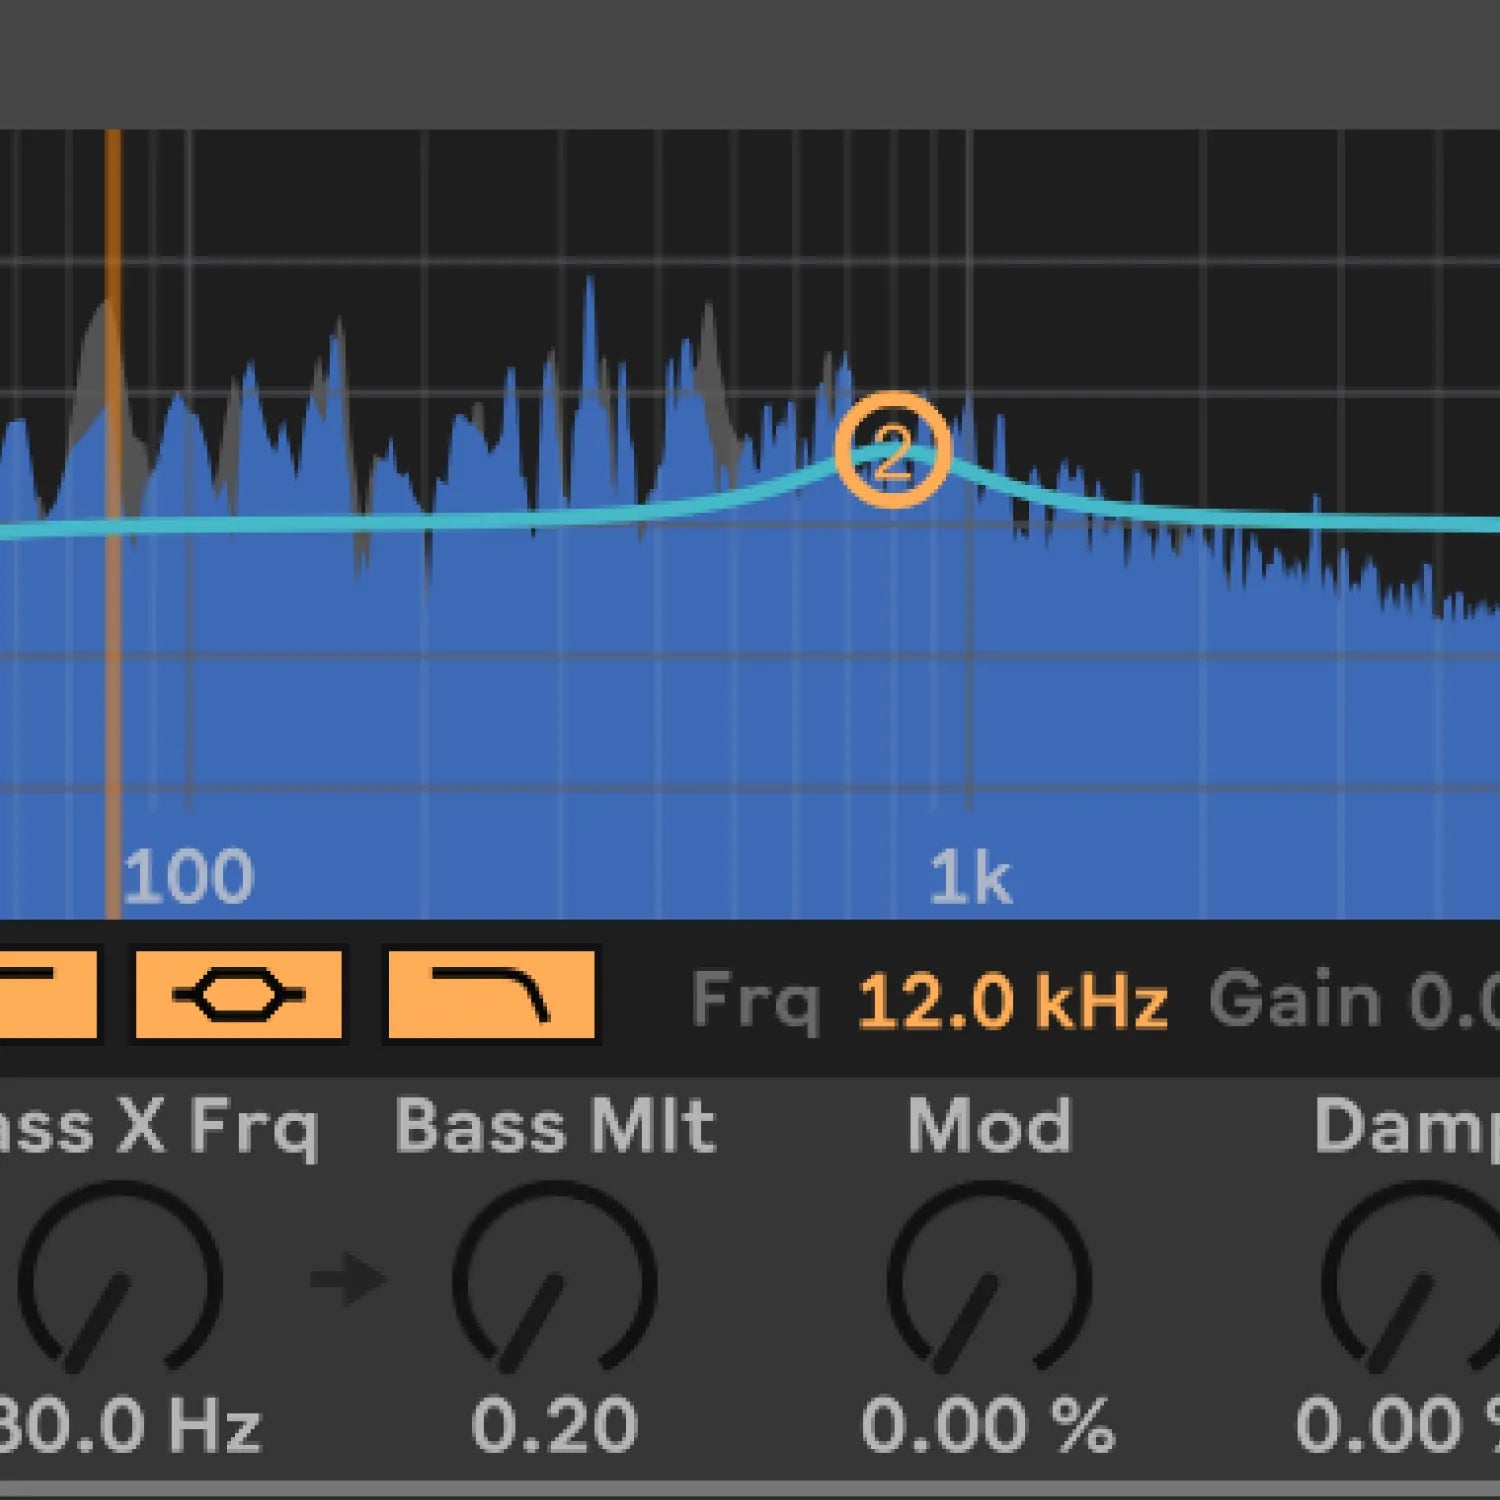Click the Mod knob
This screenshot has width=1500, height=1500.
[988, 1280]
